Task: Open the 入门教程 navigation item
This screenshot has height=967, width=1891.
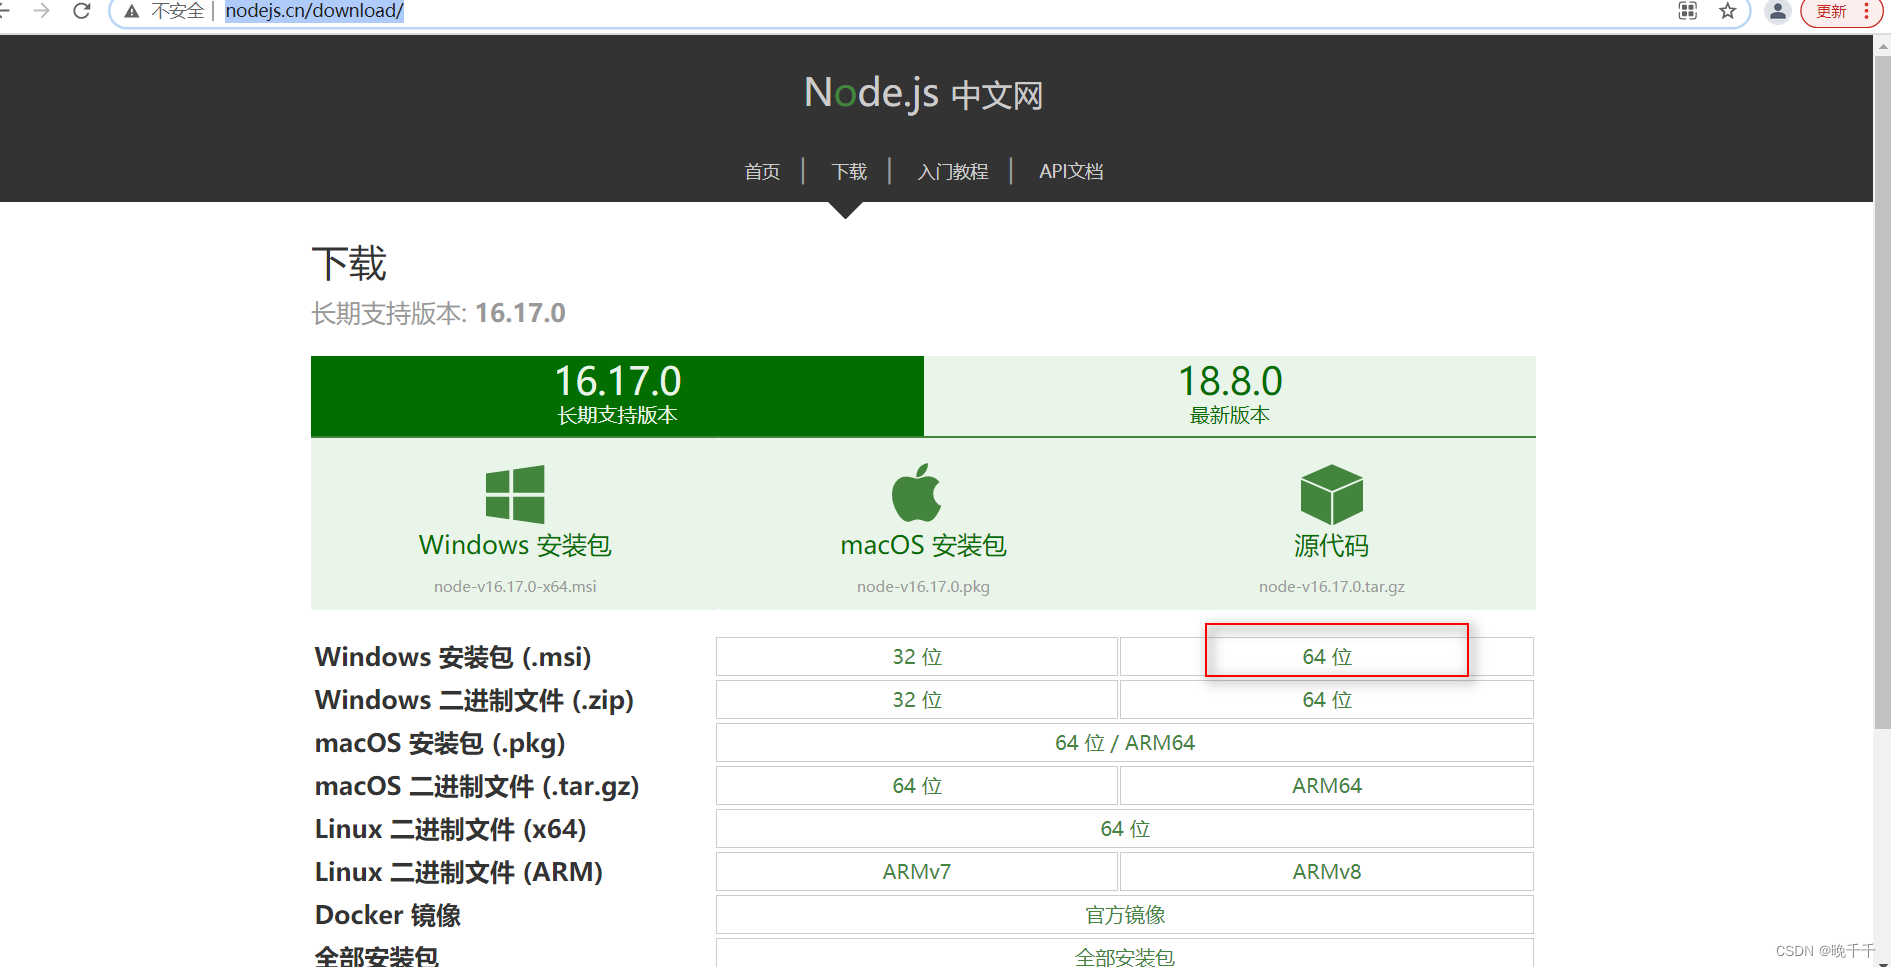Action: [x=953, y=172]
